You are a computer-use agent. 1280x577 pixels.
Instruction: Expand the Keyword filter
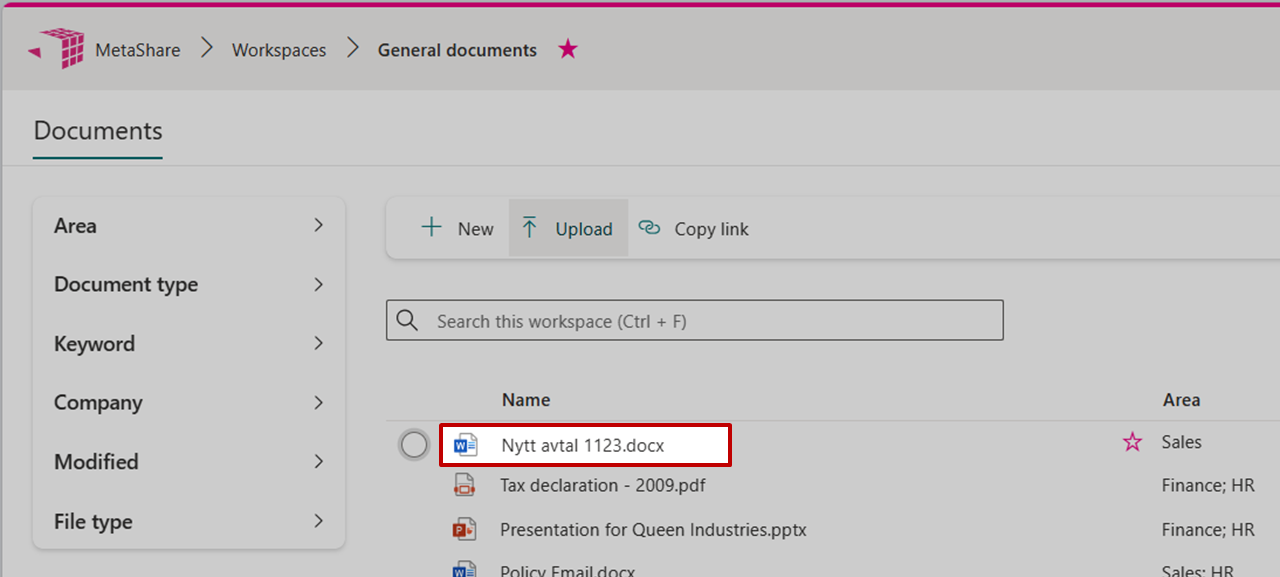click(318, 344)
